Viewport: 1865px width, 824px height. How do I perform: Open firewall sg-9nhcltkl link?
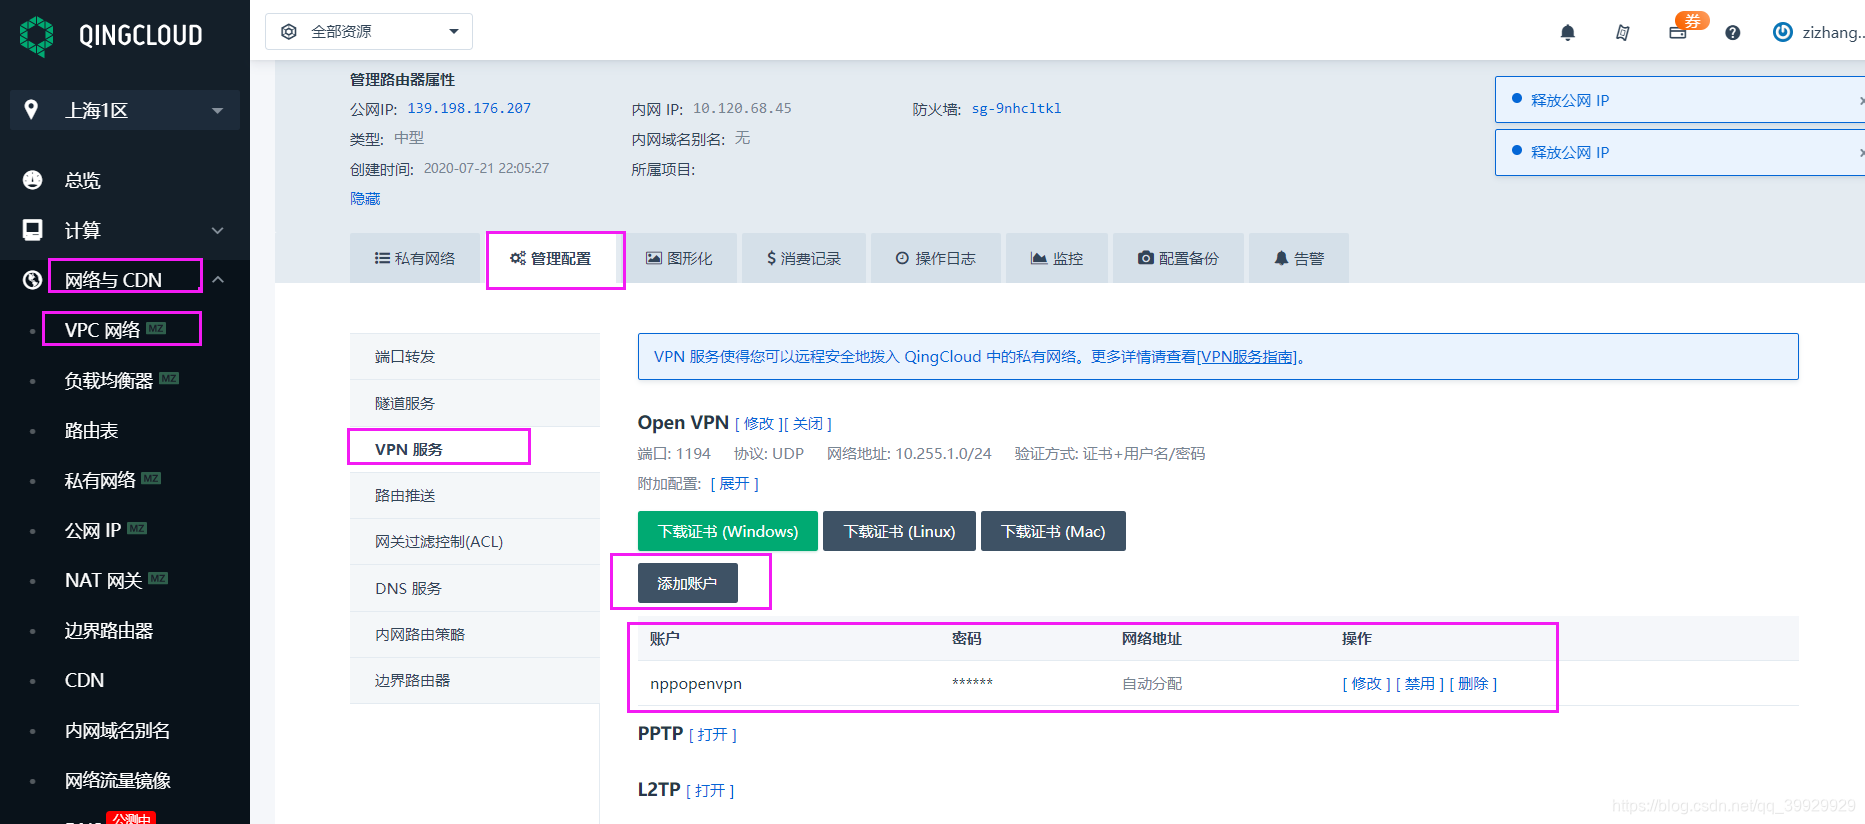pos(1016,109)
